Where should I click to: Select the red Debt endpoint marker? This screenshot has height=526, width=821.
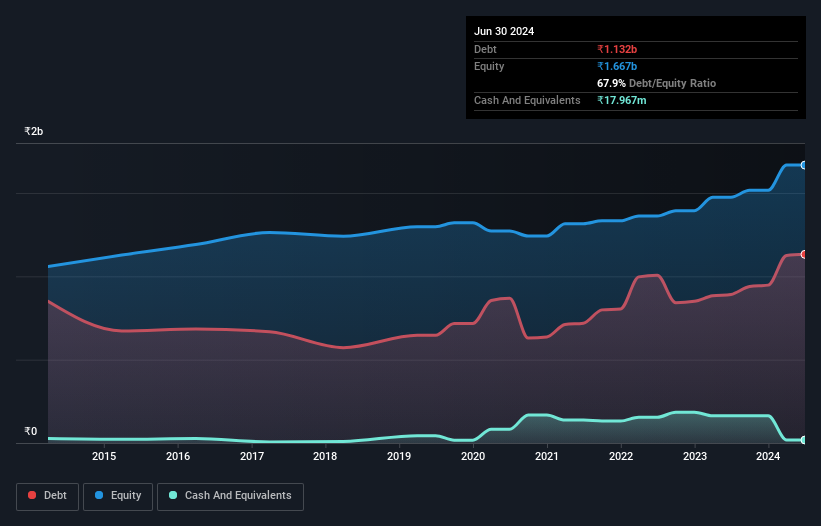(804, 254)
